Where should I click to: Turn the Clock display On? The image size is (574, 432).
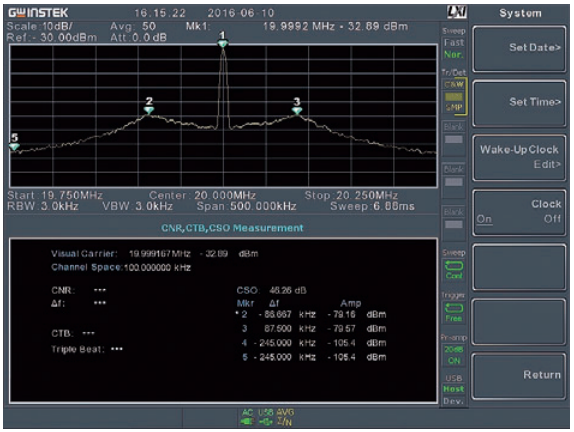point(484,219)
